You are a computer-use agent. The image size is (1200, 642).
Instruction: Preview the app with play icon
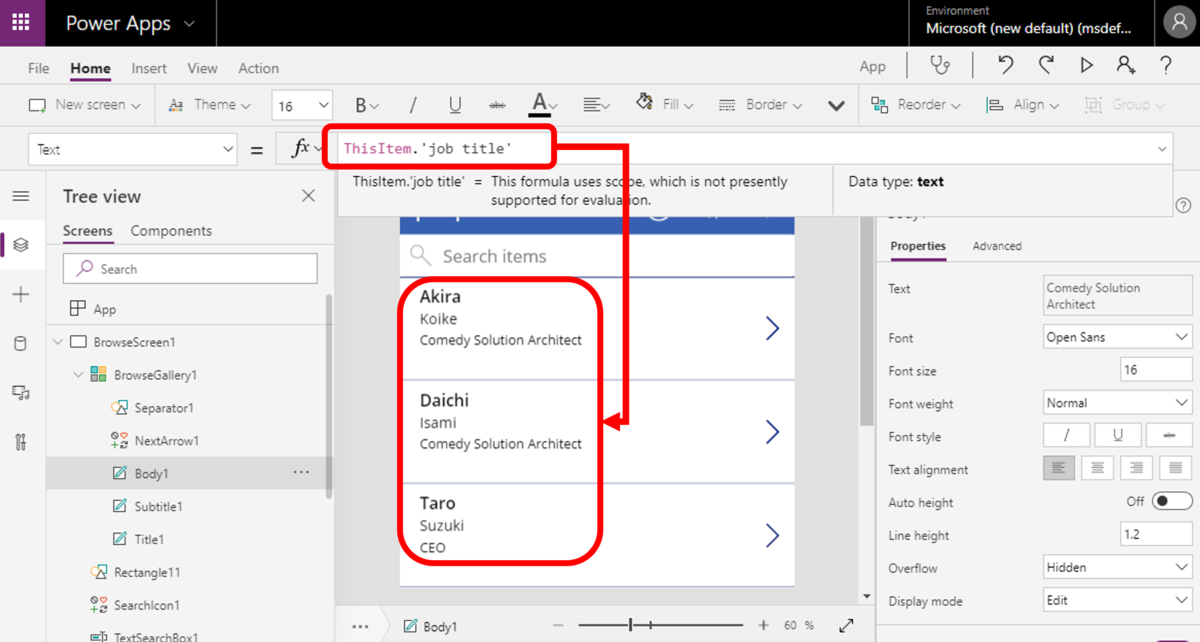1087,66
